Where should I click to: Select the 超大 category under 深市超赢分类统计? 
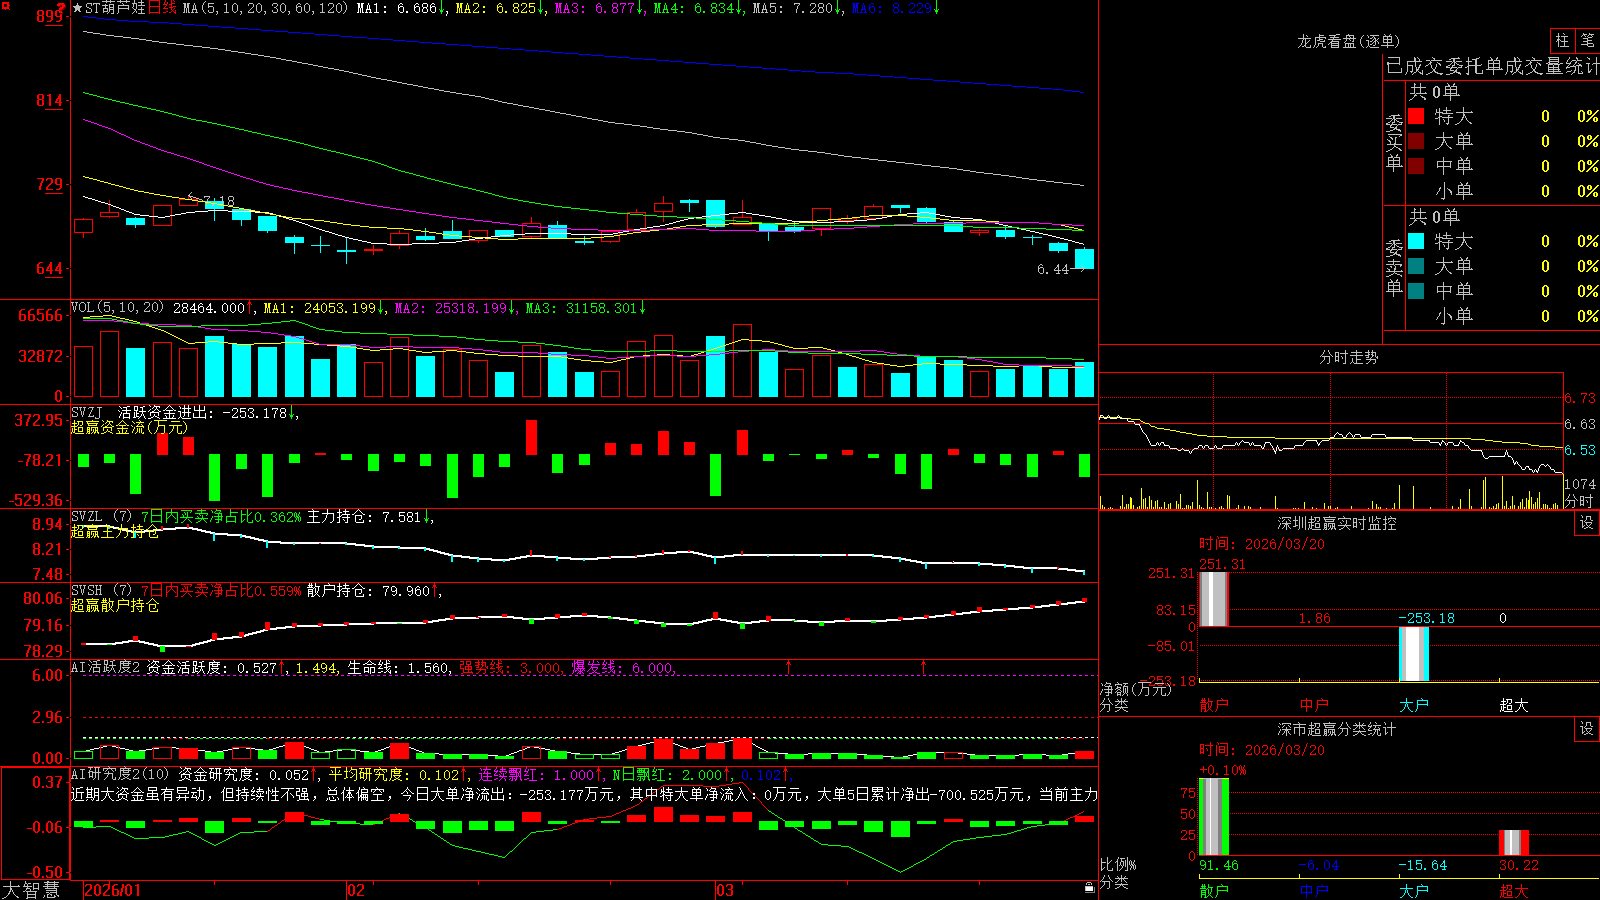point(1514,891)
